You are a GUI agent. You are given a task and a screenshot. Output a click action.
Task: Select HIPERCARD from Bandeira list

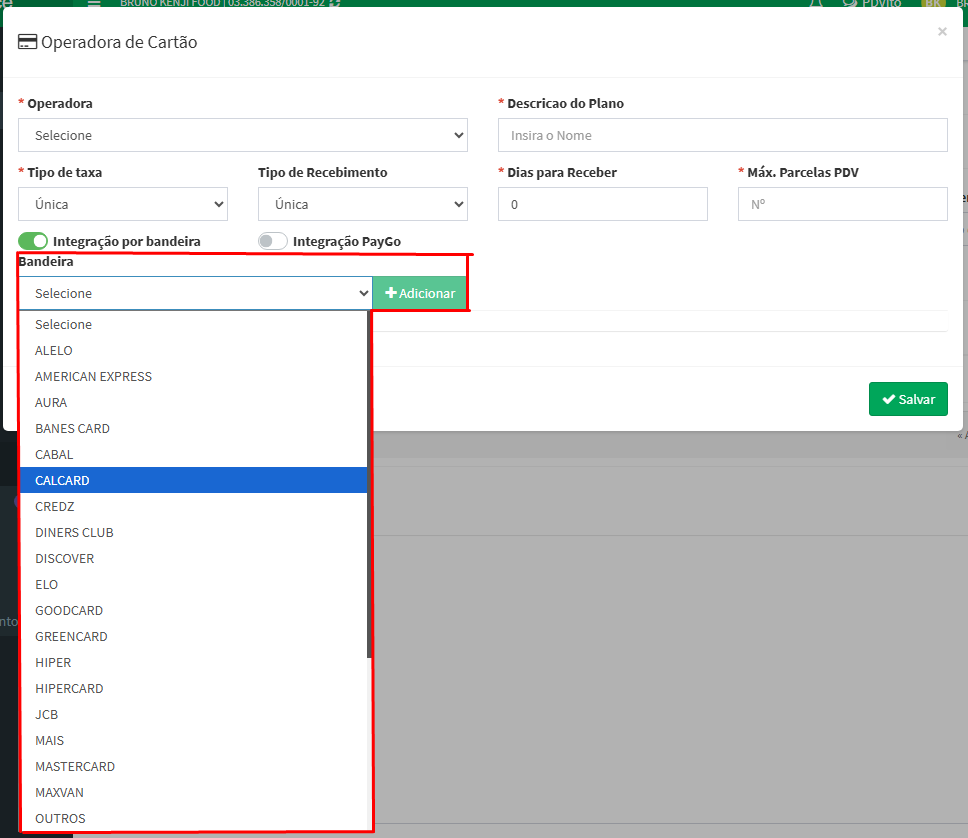(x=193, y=688)
